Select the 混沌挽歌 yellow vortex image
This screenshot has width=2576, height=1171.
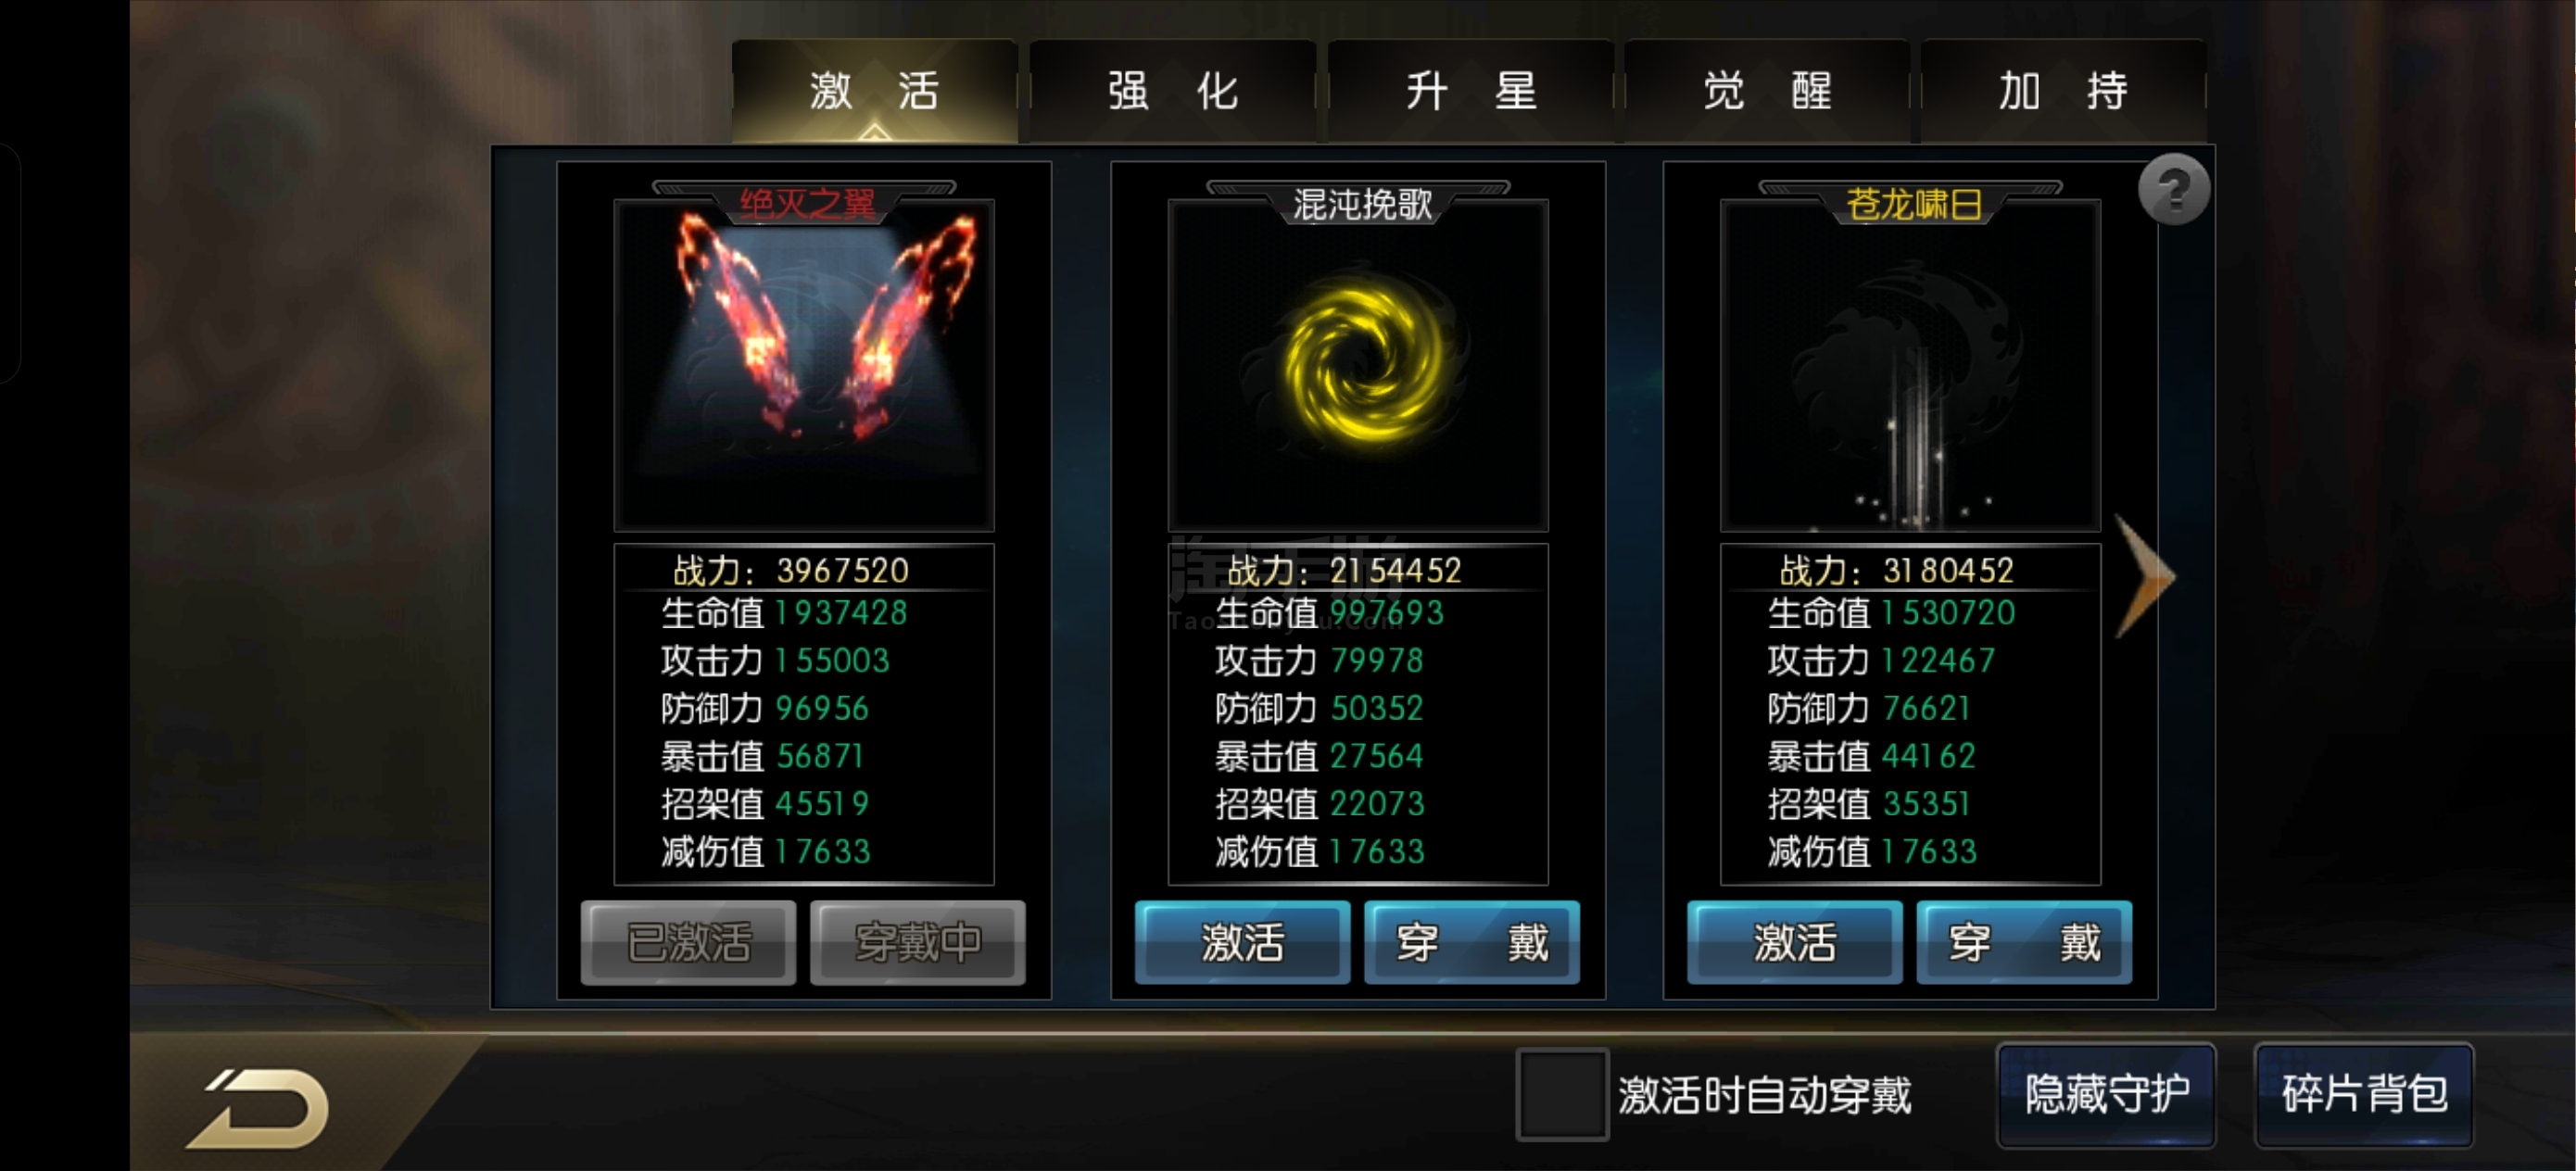(x=1358, y=366)
